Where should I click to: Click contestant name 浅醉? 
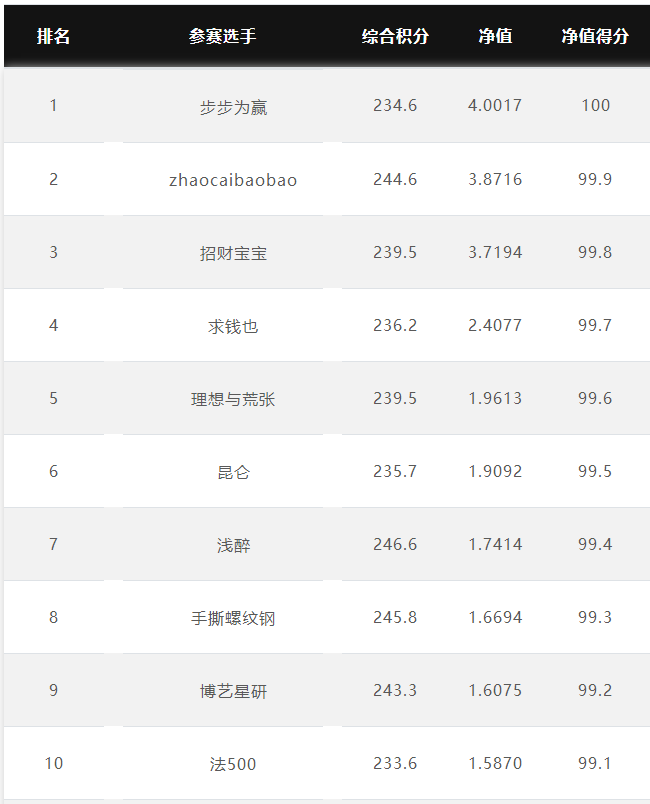click(233, 546)
